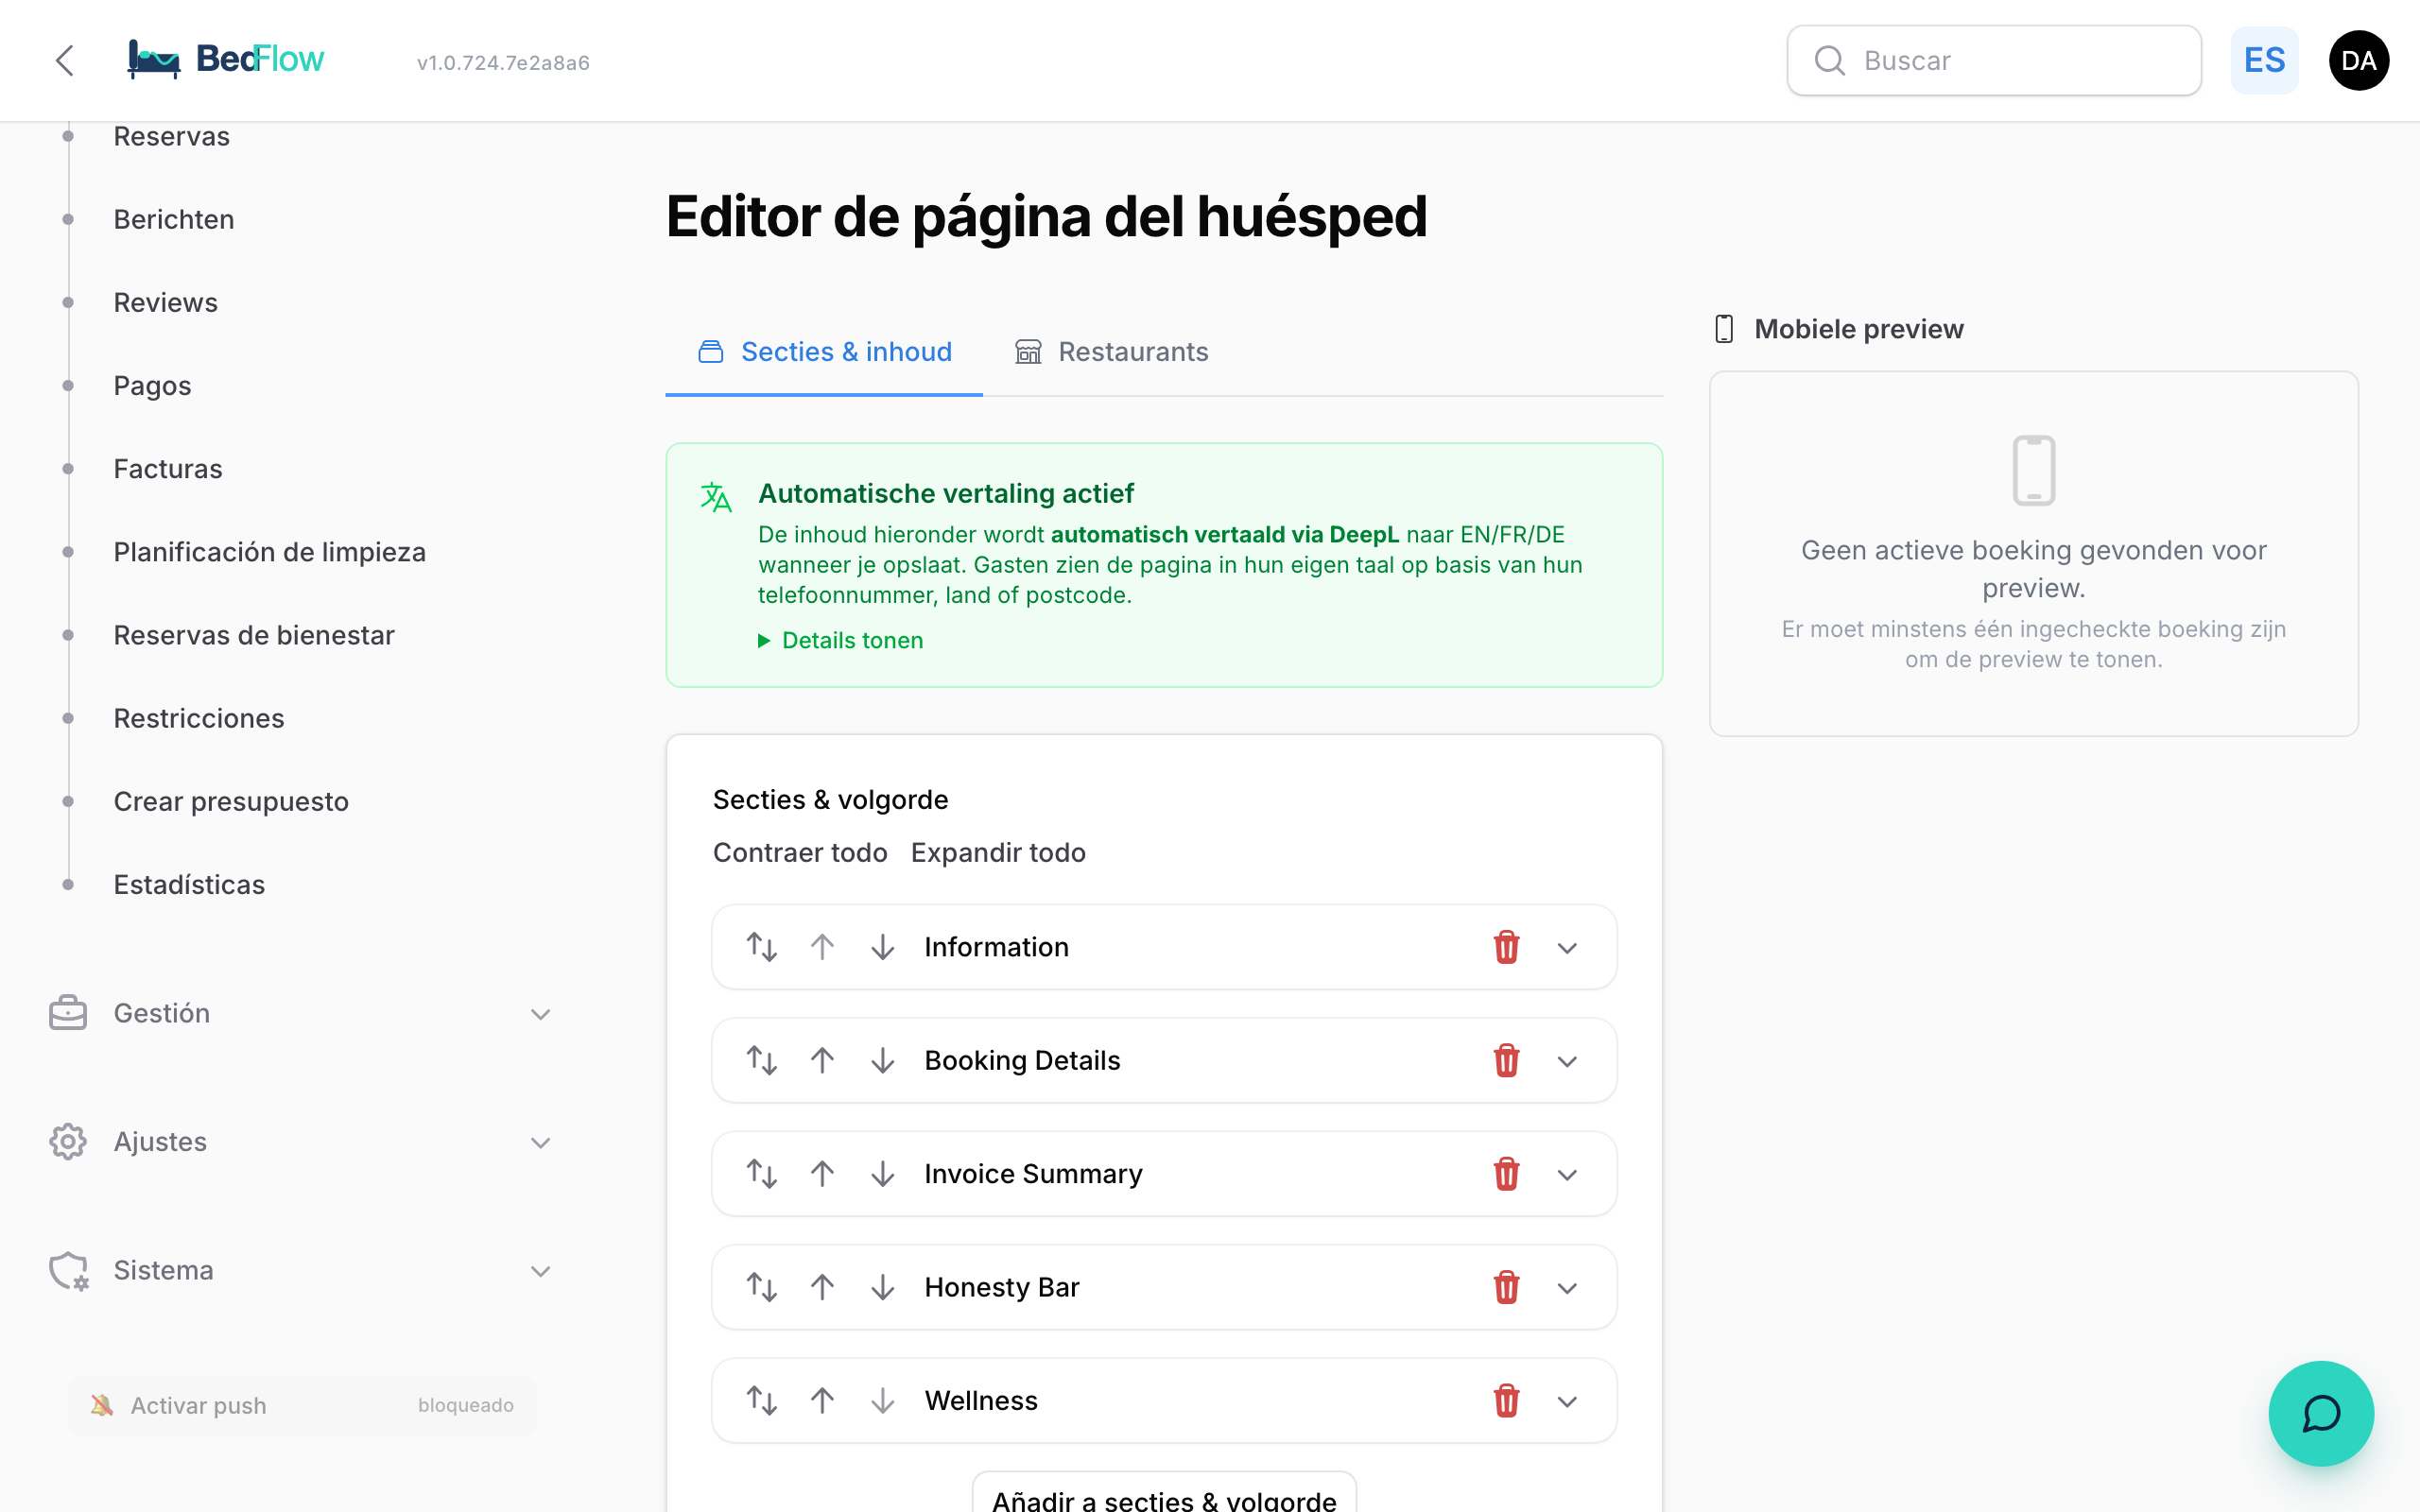The width and height of the screenshot is (2420, 1512).
Task: Move Honesty Bar section up
Action: tap(822, 1287)
